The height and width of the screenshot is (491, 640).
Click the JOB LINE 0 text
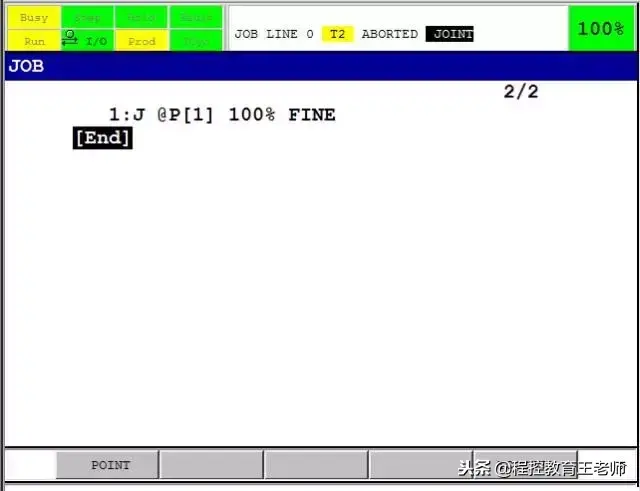274,34
